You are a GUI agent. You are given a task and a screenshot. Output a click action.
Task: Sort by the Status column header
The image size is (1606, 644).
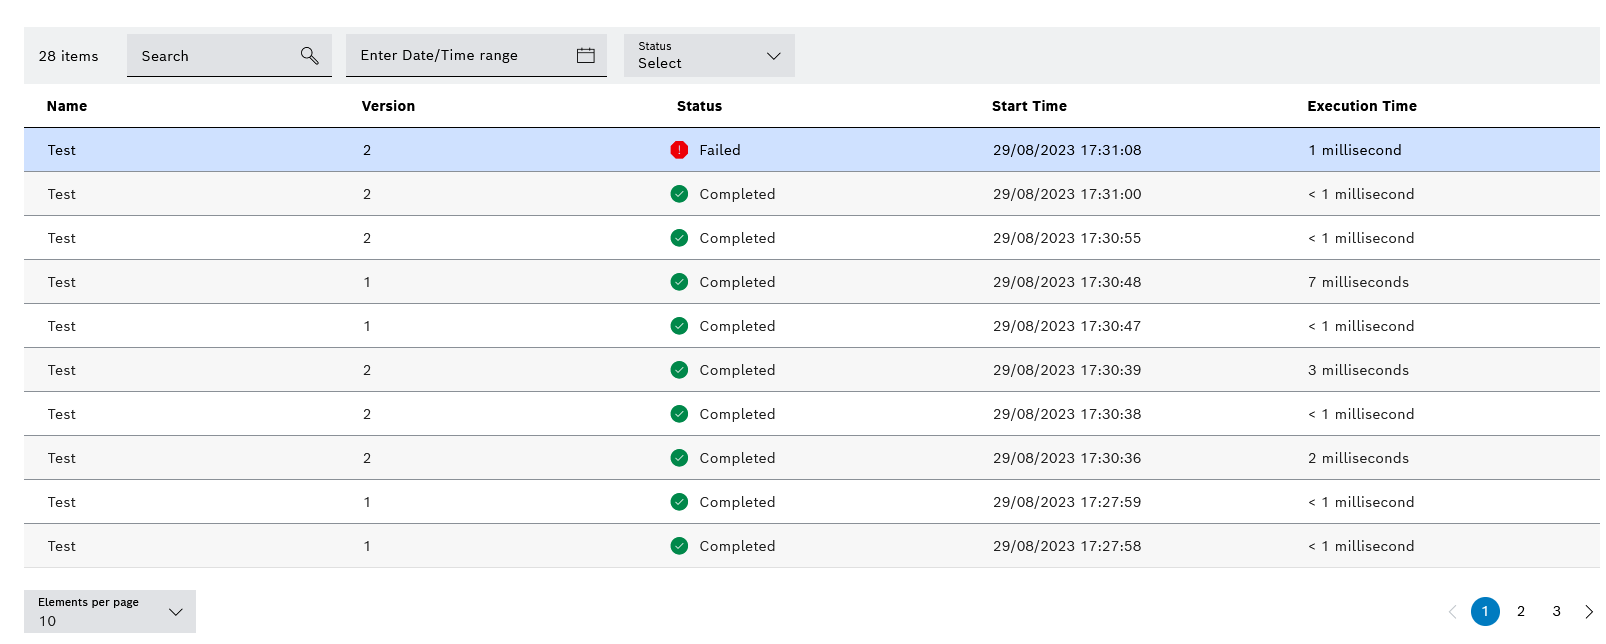699,106
